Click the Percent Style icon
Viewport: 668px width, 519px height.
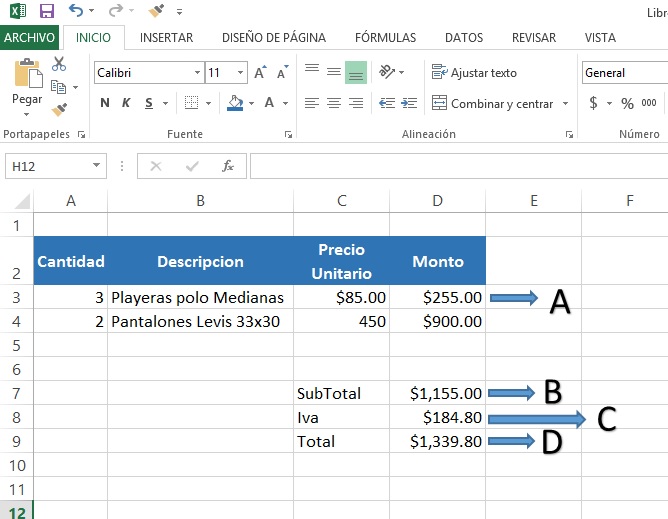pos(627,103)
